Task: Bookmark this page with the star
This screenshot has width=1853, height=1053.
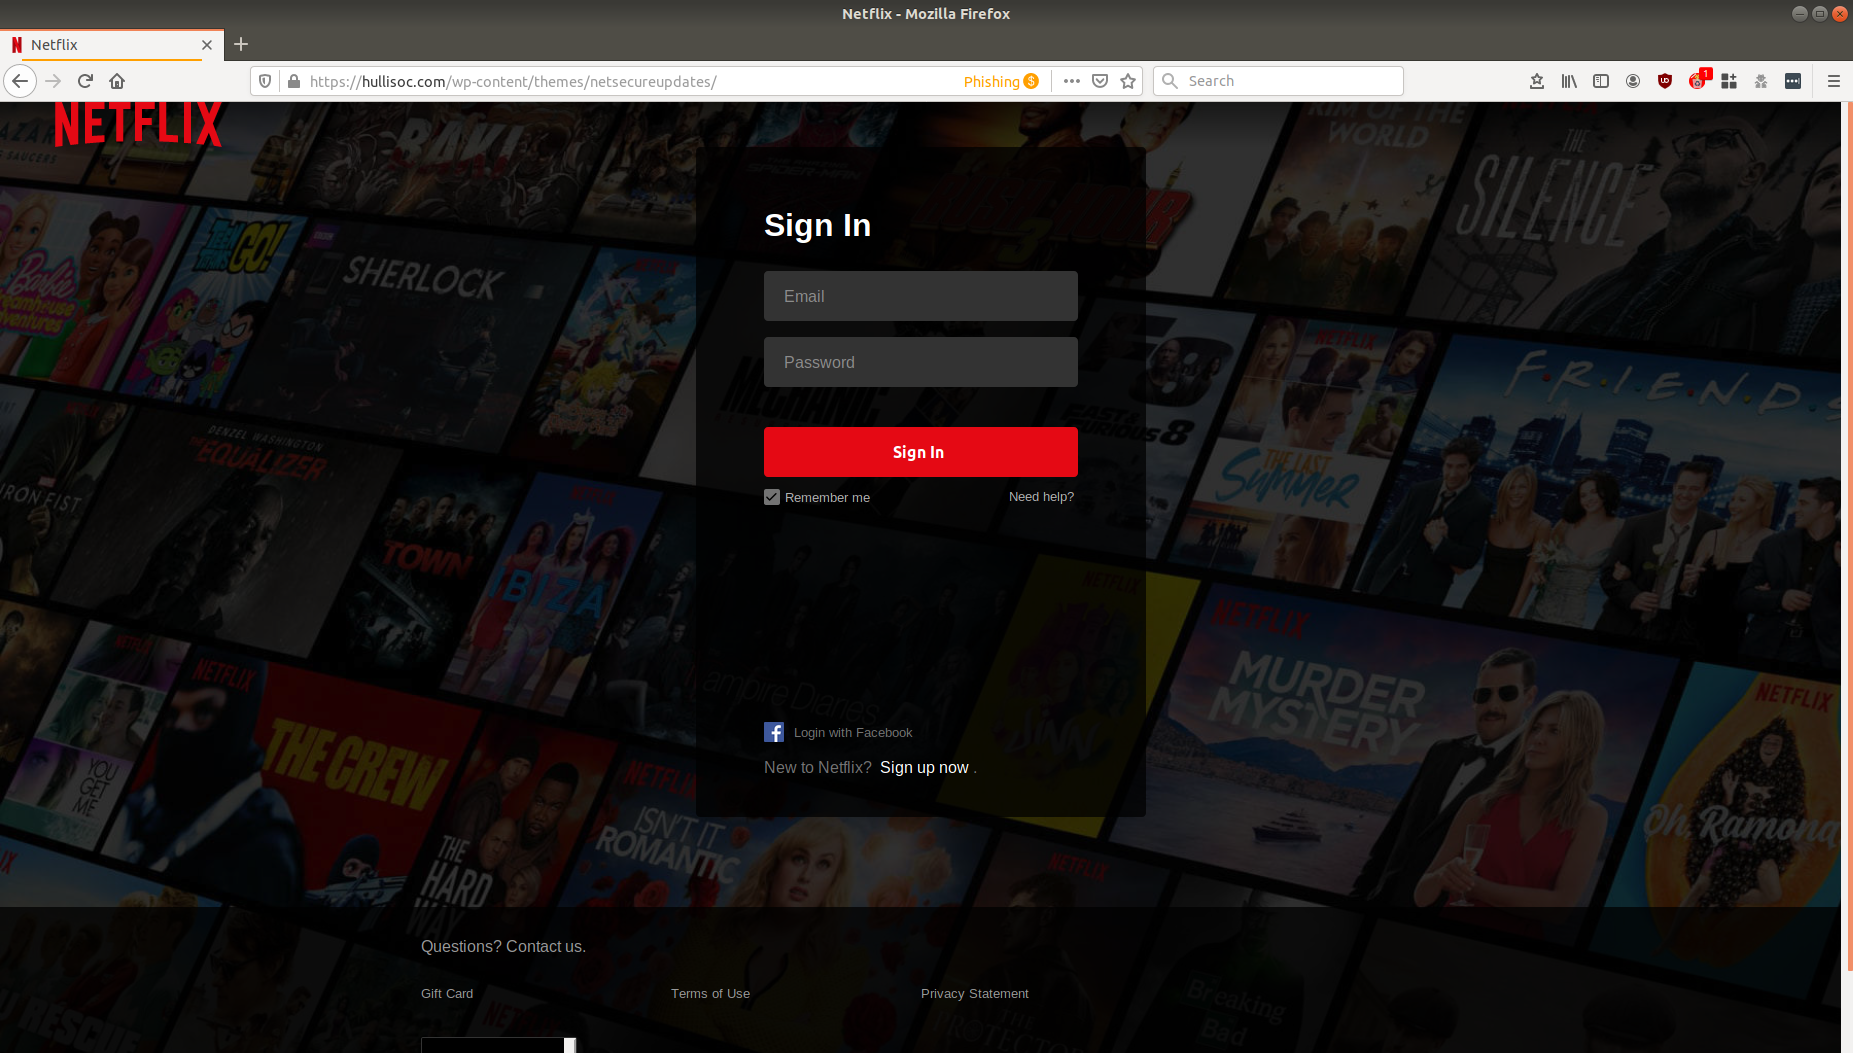Action: pos(1128,81)
